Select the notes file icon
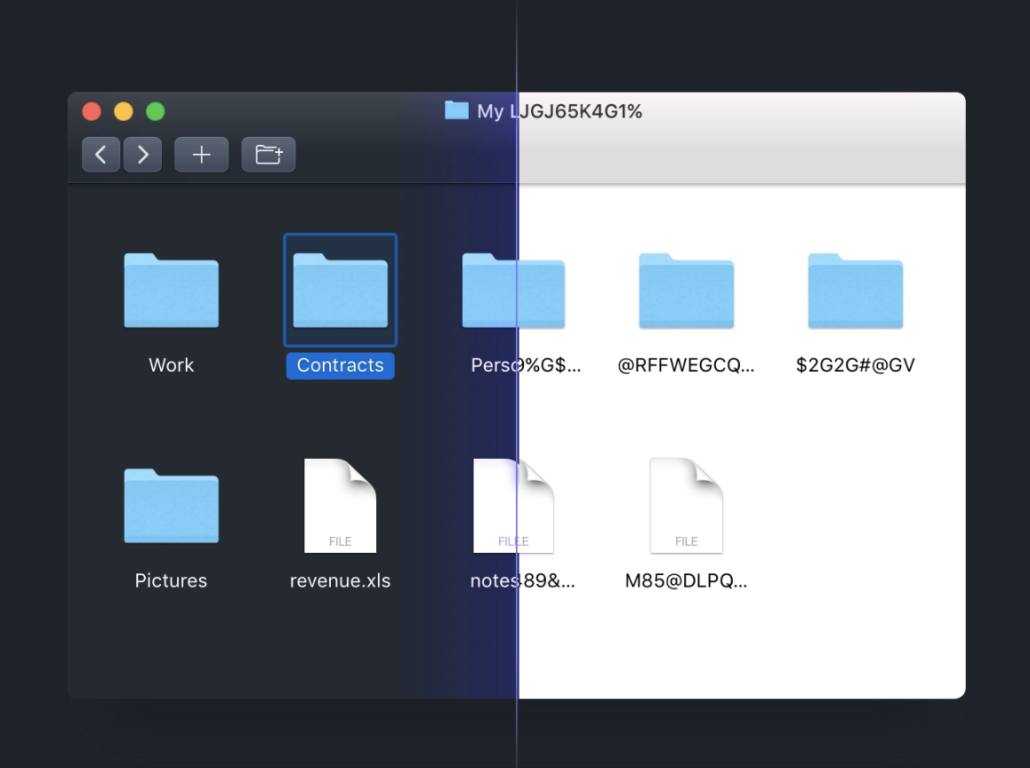The width and height of the screenshot is (1030, 768). [513, 506]
